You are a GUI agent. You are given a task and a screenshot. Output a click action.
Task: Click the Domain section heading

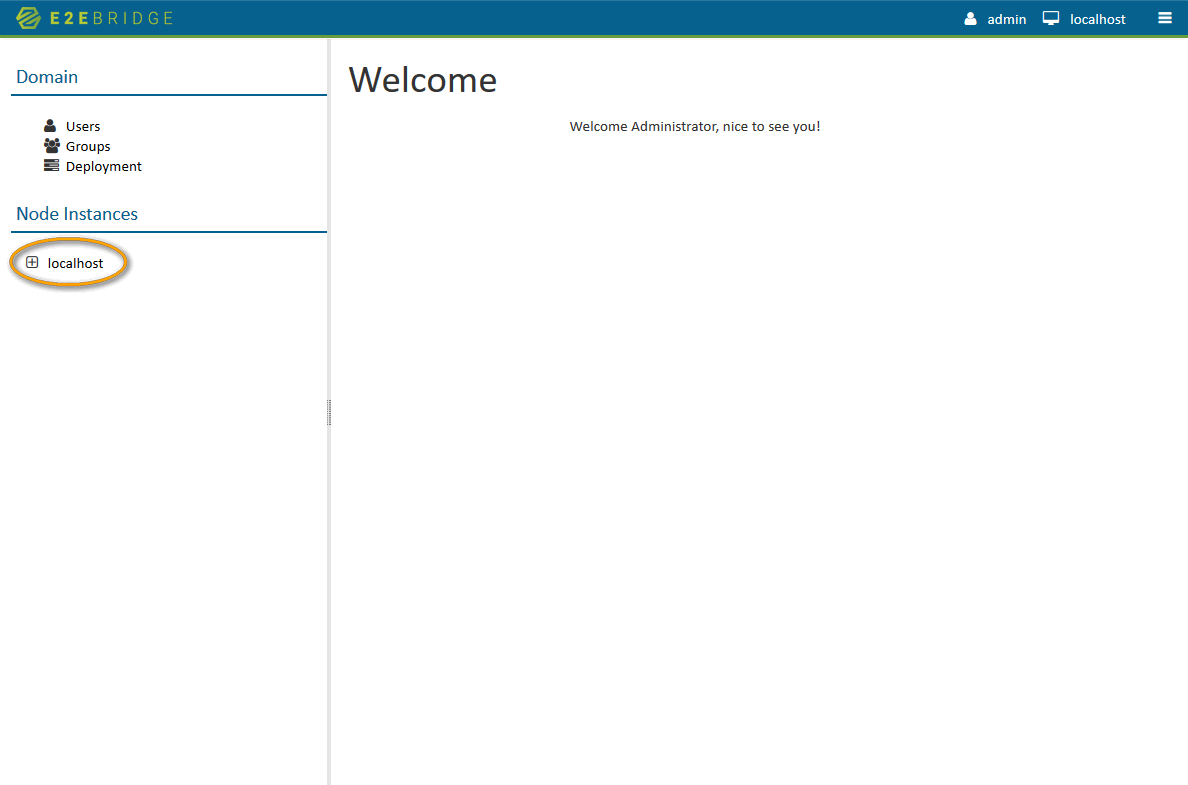pos(47,76)
